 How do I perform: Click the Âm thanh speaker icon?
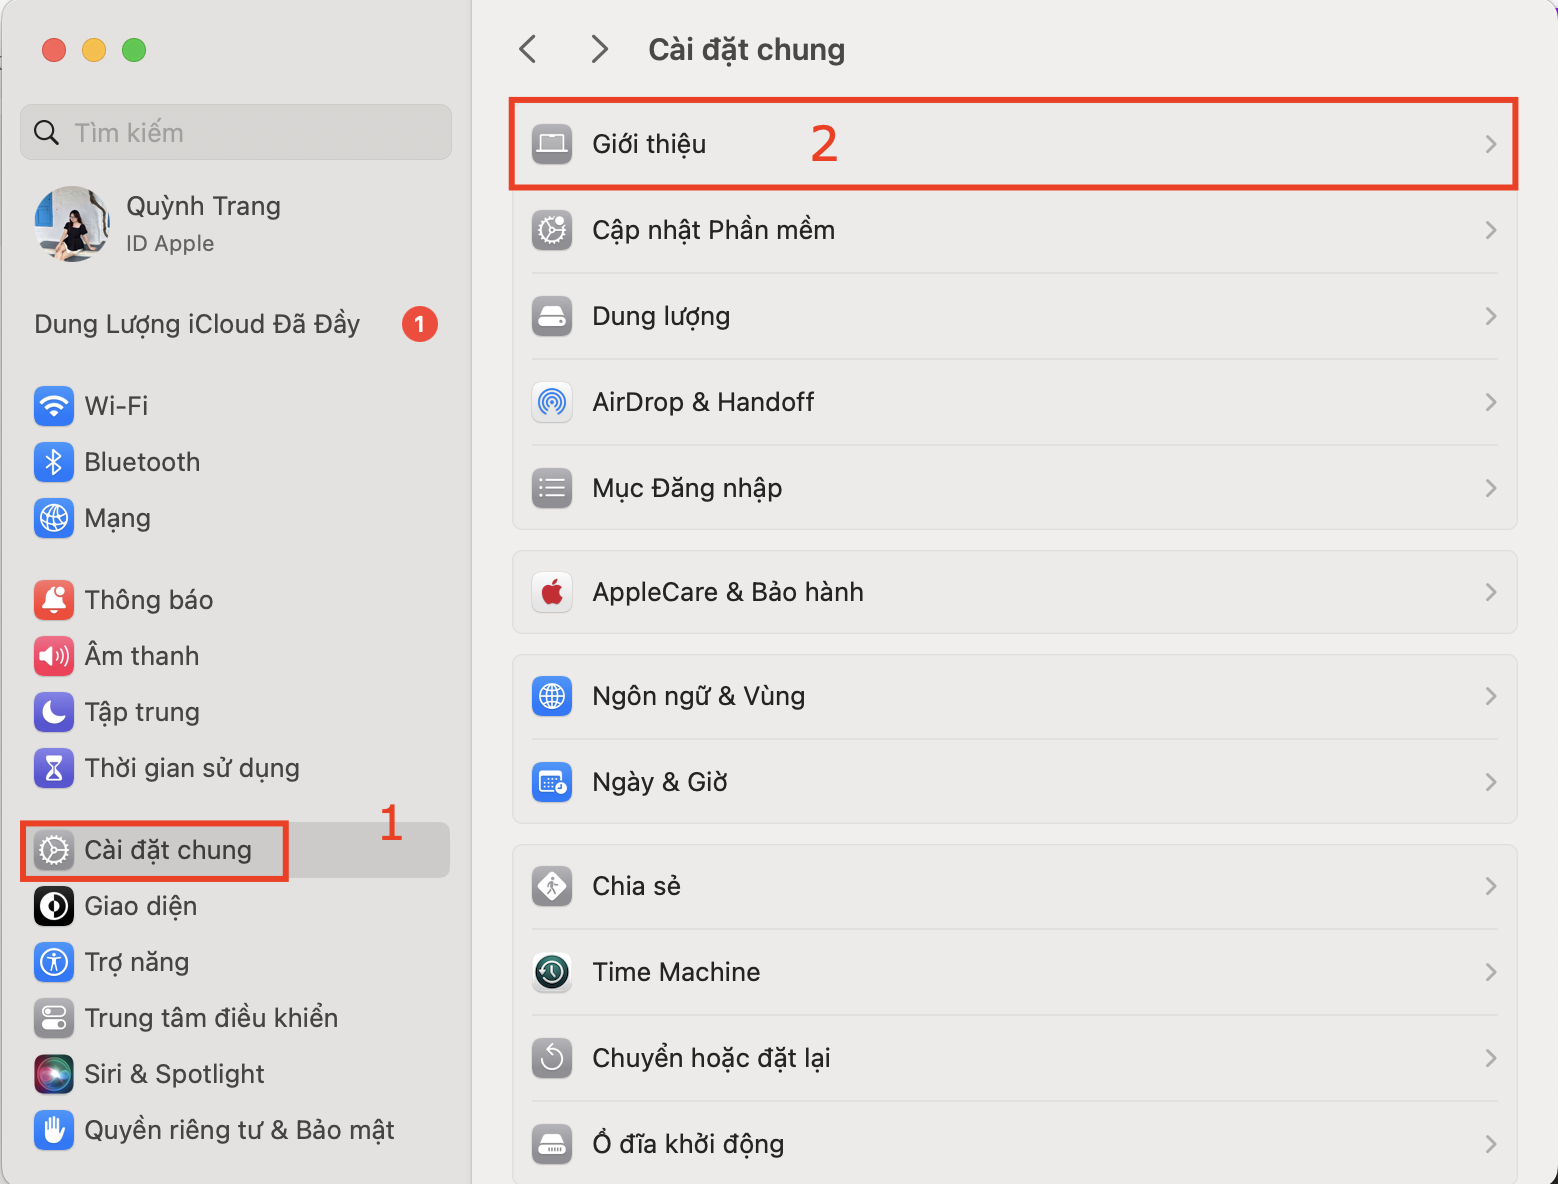[54, 656]
